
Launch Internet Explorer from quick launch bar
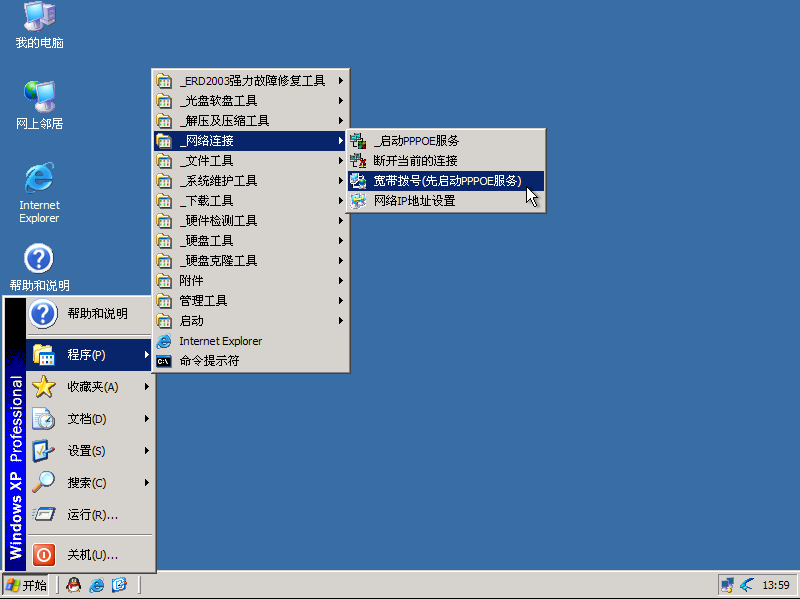96,585
